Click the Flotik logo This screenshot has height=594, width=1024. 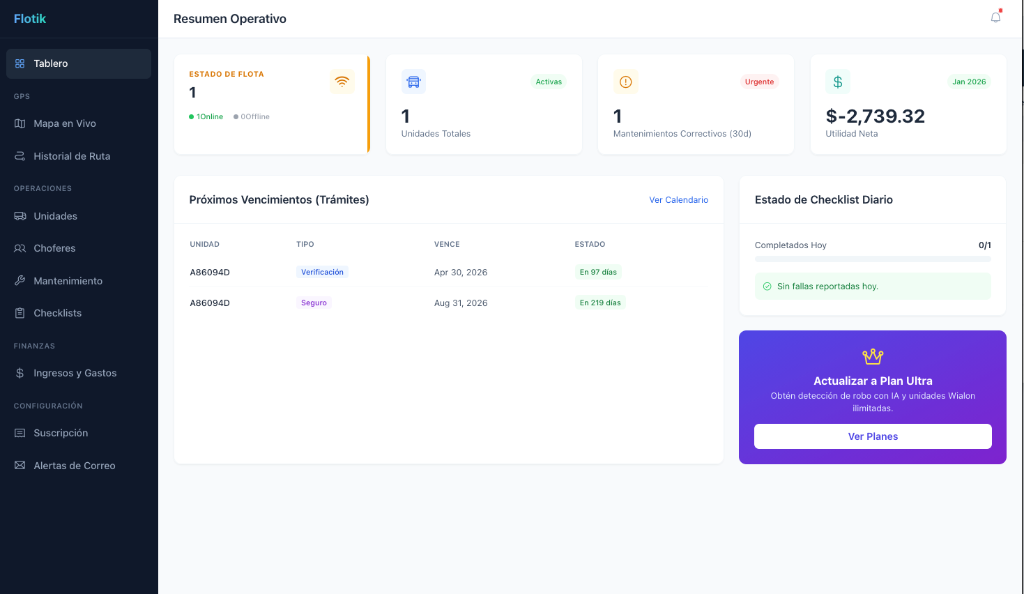coord(30,19)
